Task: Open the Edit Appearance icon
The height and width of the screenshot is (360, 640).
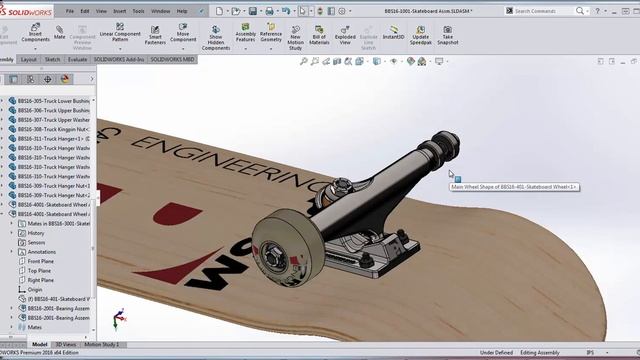Action: [x=411, y=61]
